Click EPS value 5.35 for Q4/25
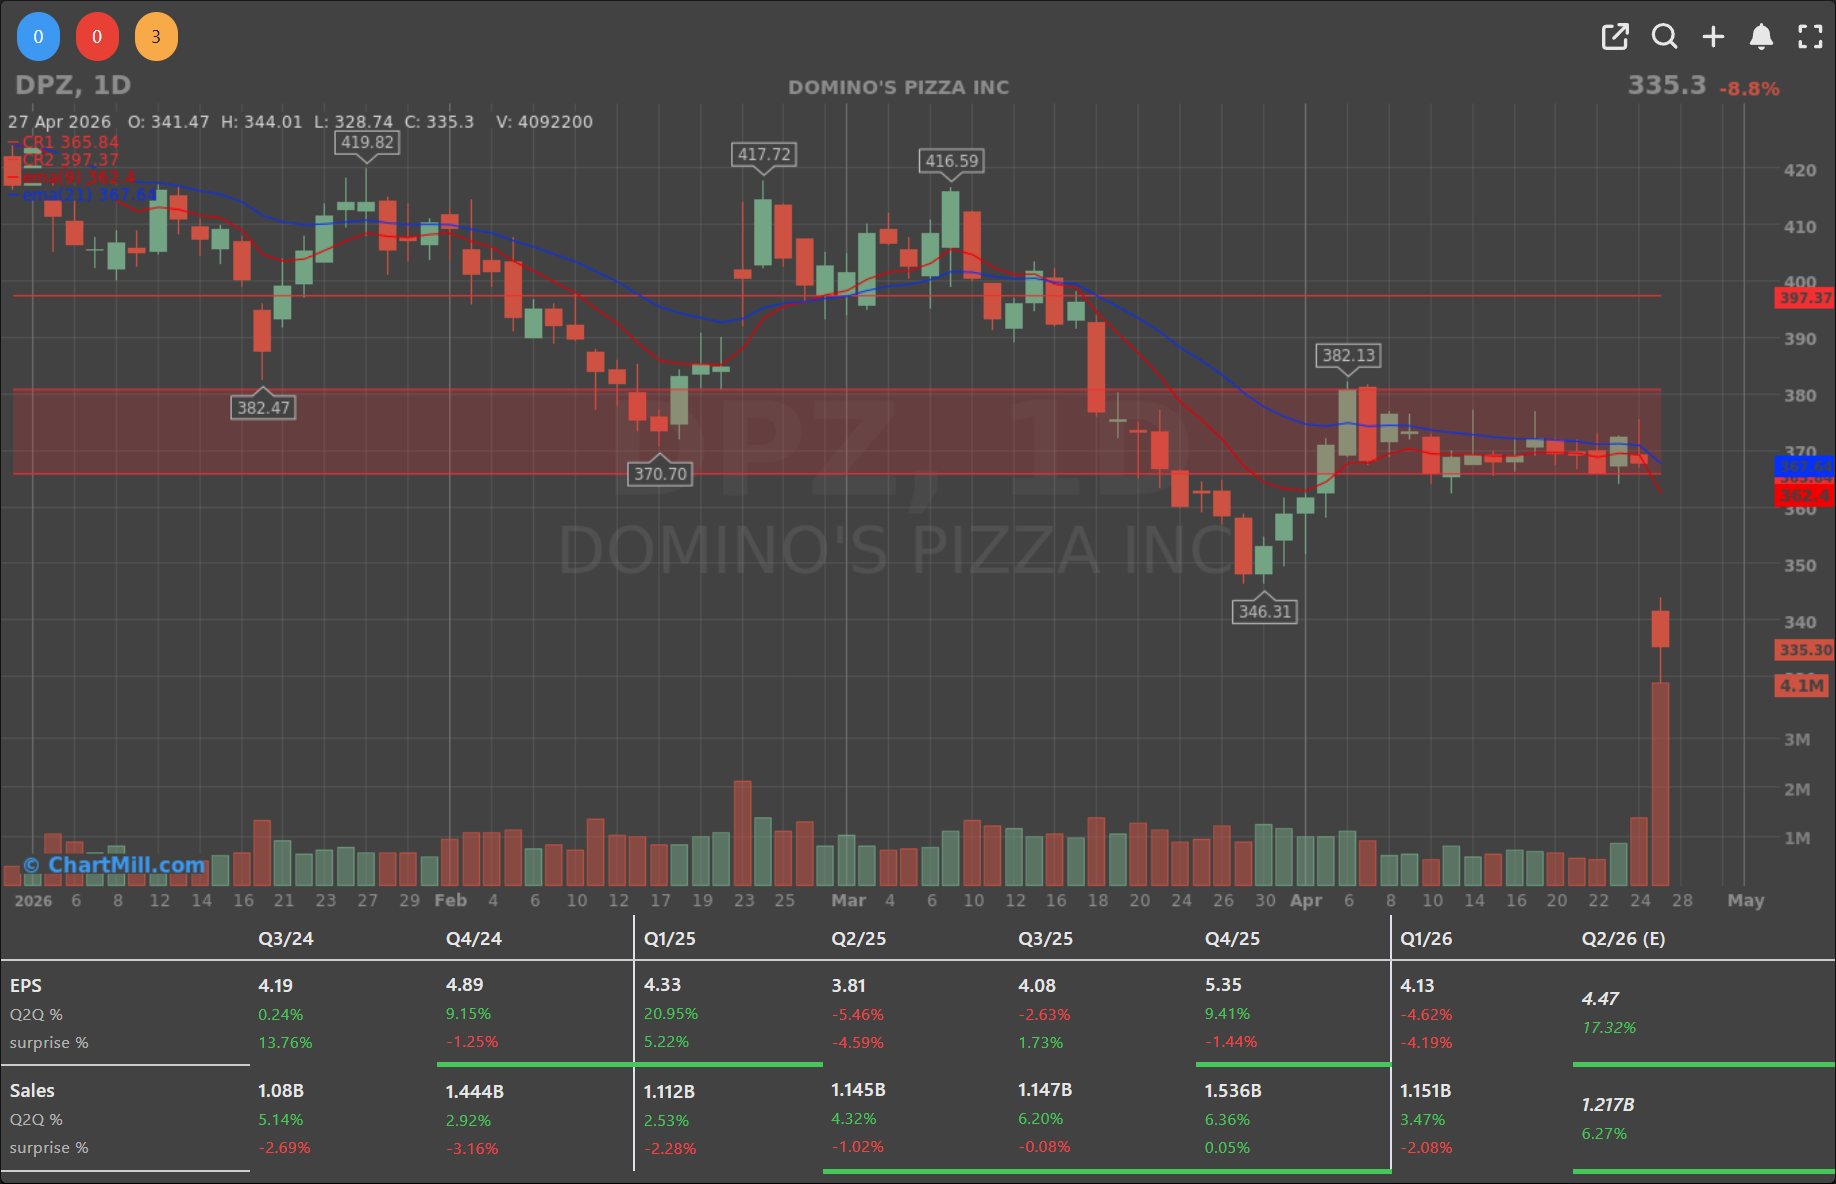This screenshot has width=1836, height=1184. [1223, 986]
